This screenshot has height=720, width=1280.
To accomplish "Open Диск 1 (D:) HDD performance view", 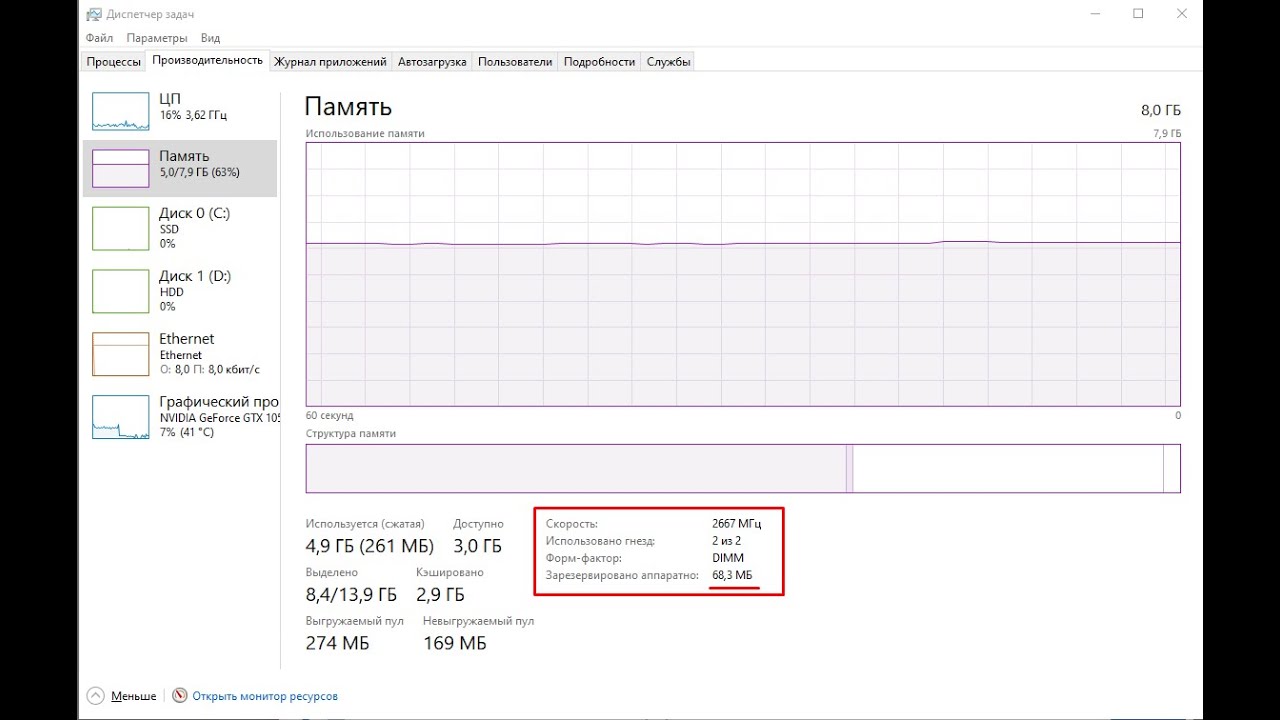I will point(120,291).
